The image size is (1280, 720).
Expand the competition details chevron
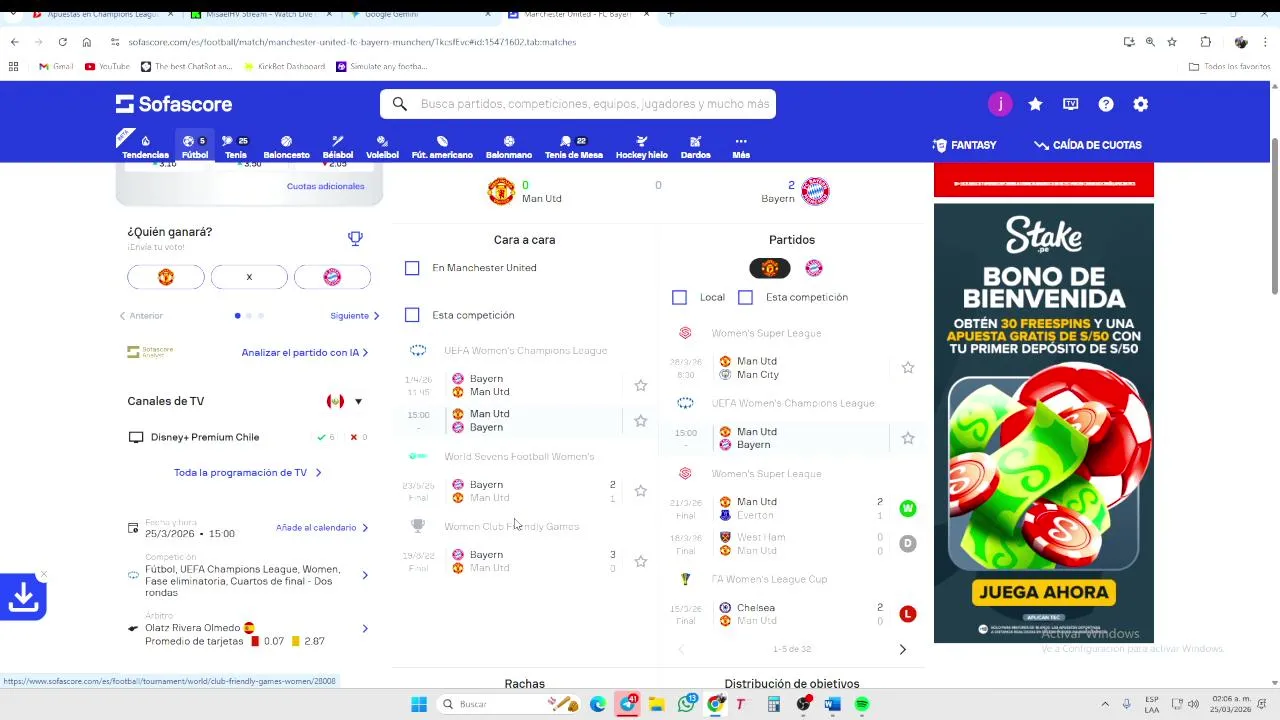[365, 575]
